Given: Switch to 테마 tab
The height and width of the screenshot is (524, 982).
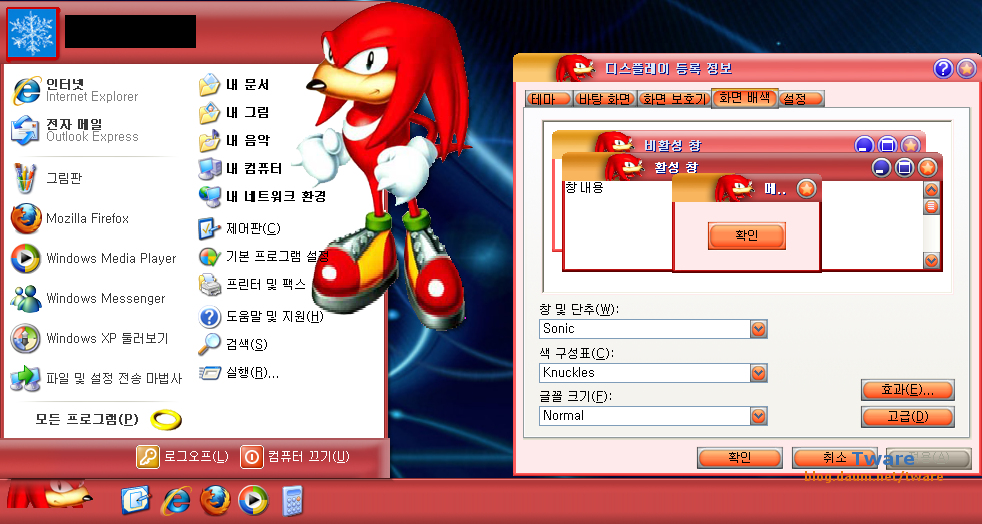Looking at the screenshot, I should tap(550, 99).
